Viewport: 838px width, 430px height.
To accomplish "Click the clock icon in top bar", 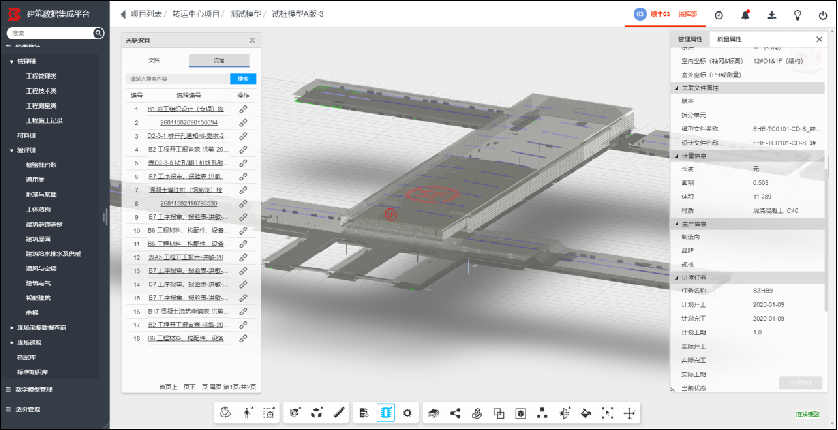I will tap(720, 15).
